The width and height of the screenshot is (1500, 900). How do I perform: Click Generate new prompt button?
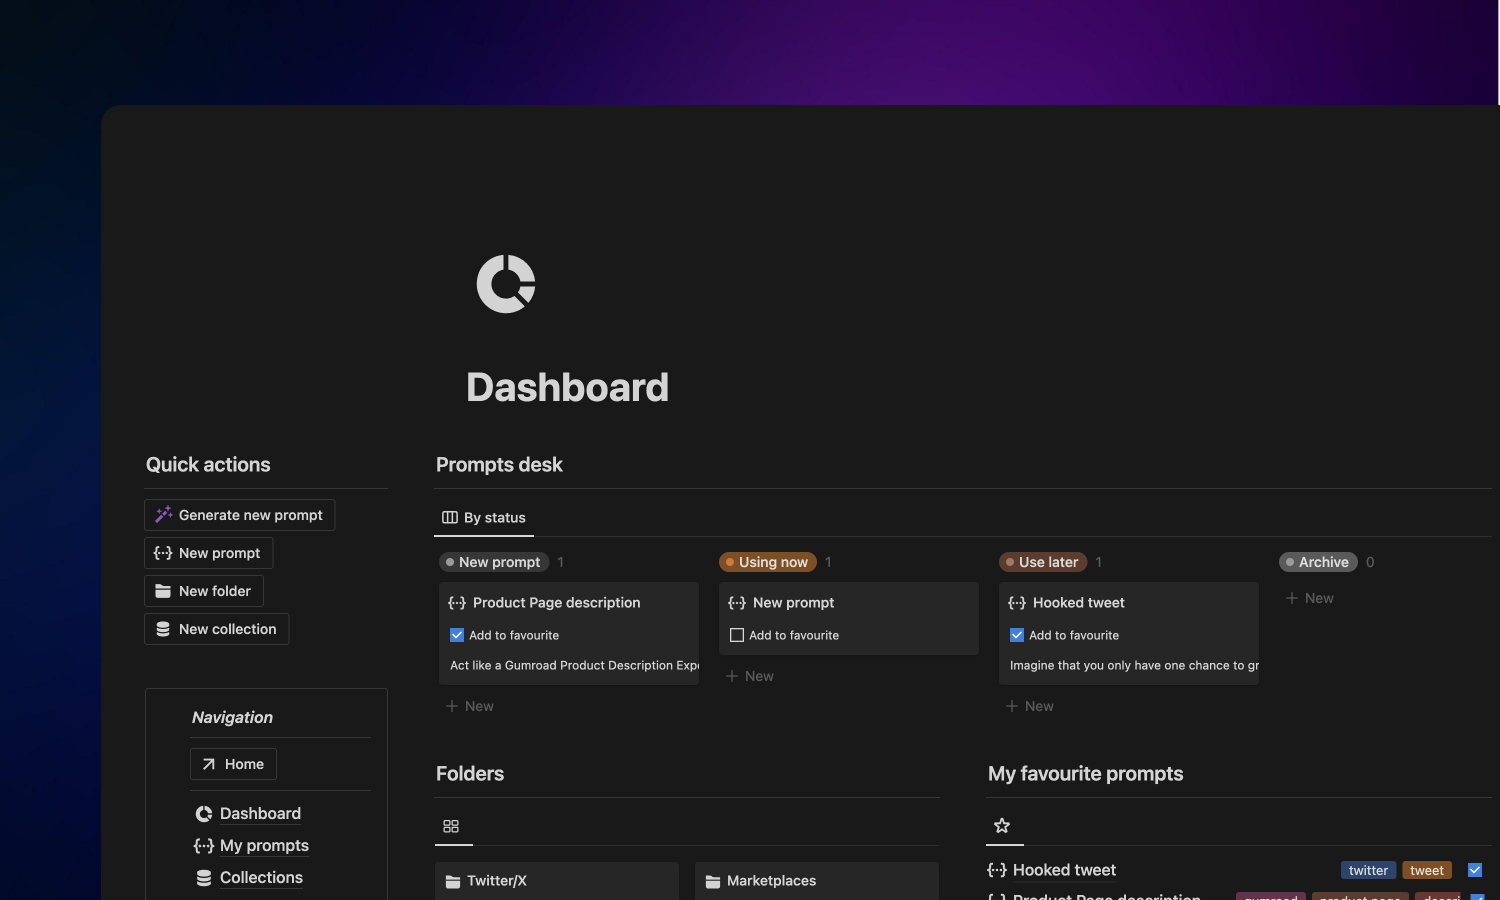pyautogui.click(x=240, y=515)
